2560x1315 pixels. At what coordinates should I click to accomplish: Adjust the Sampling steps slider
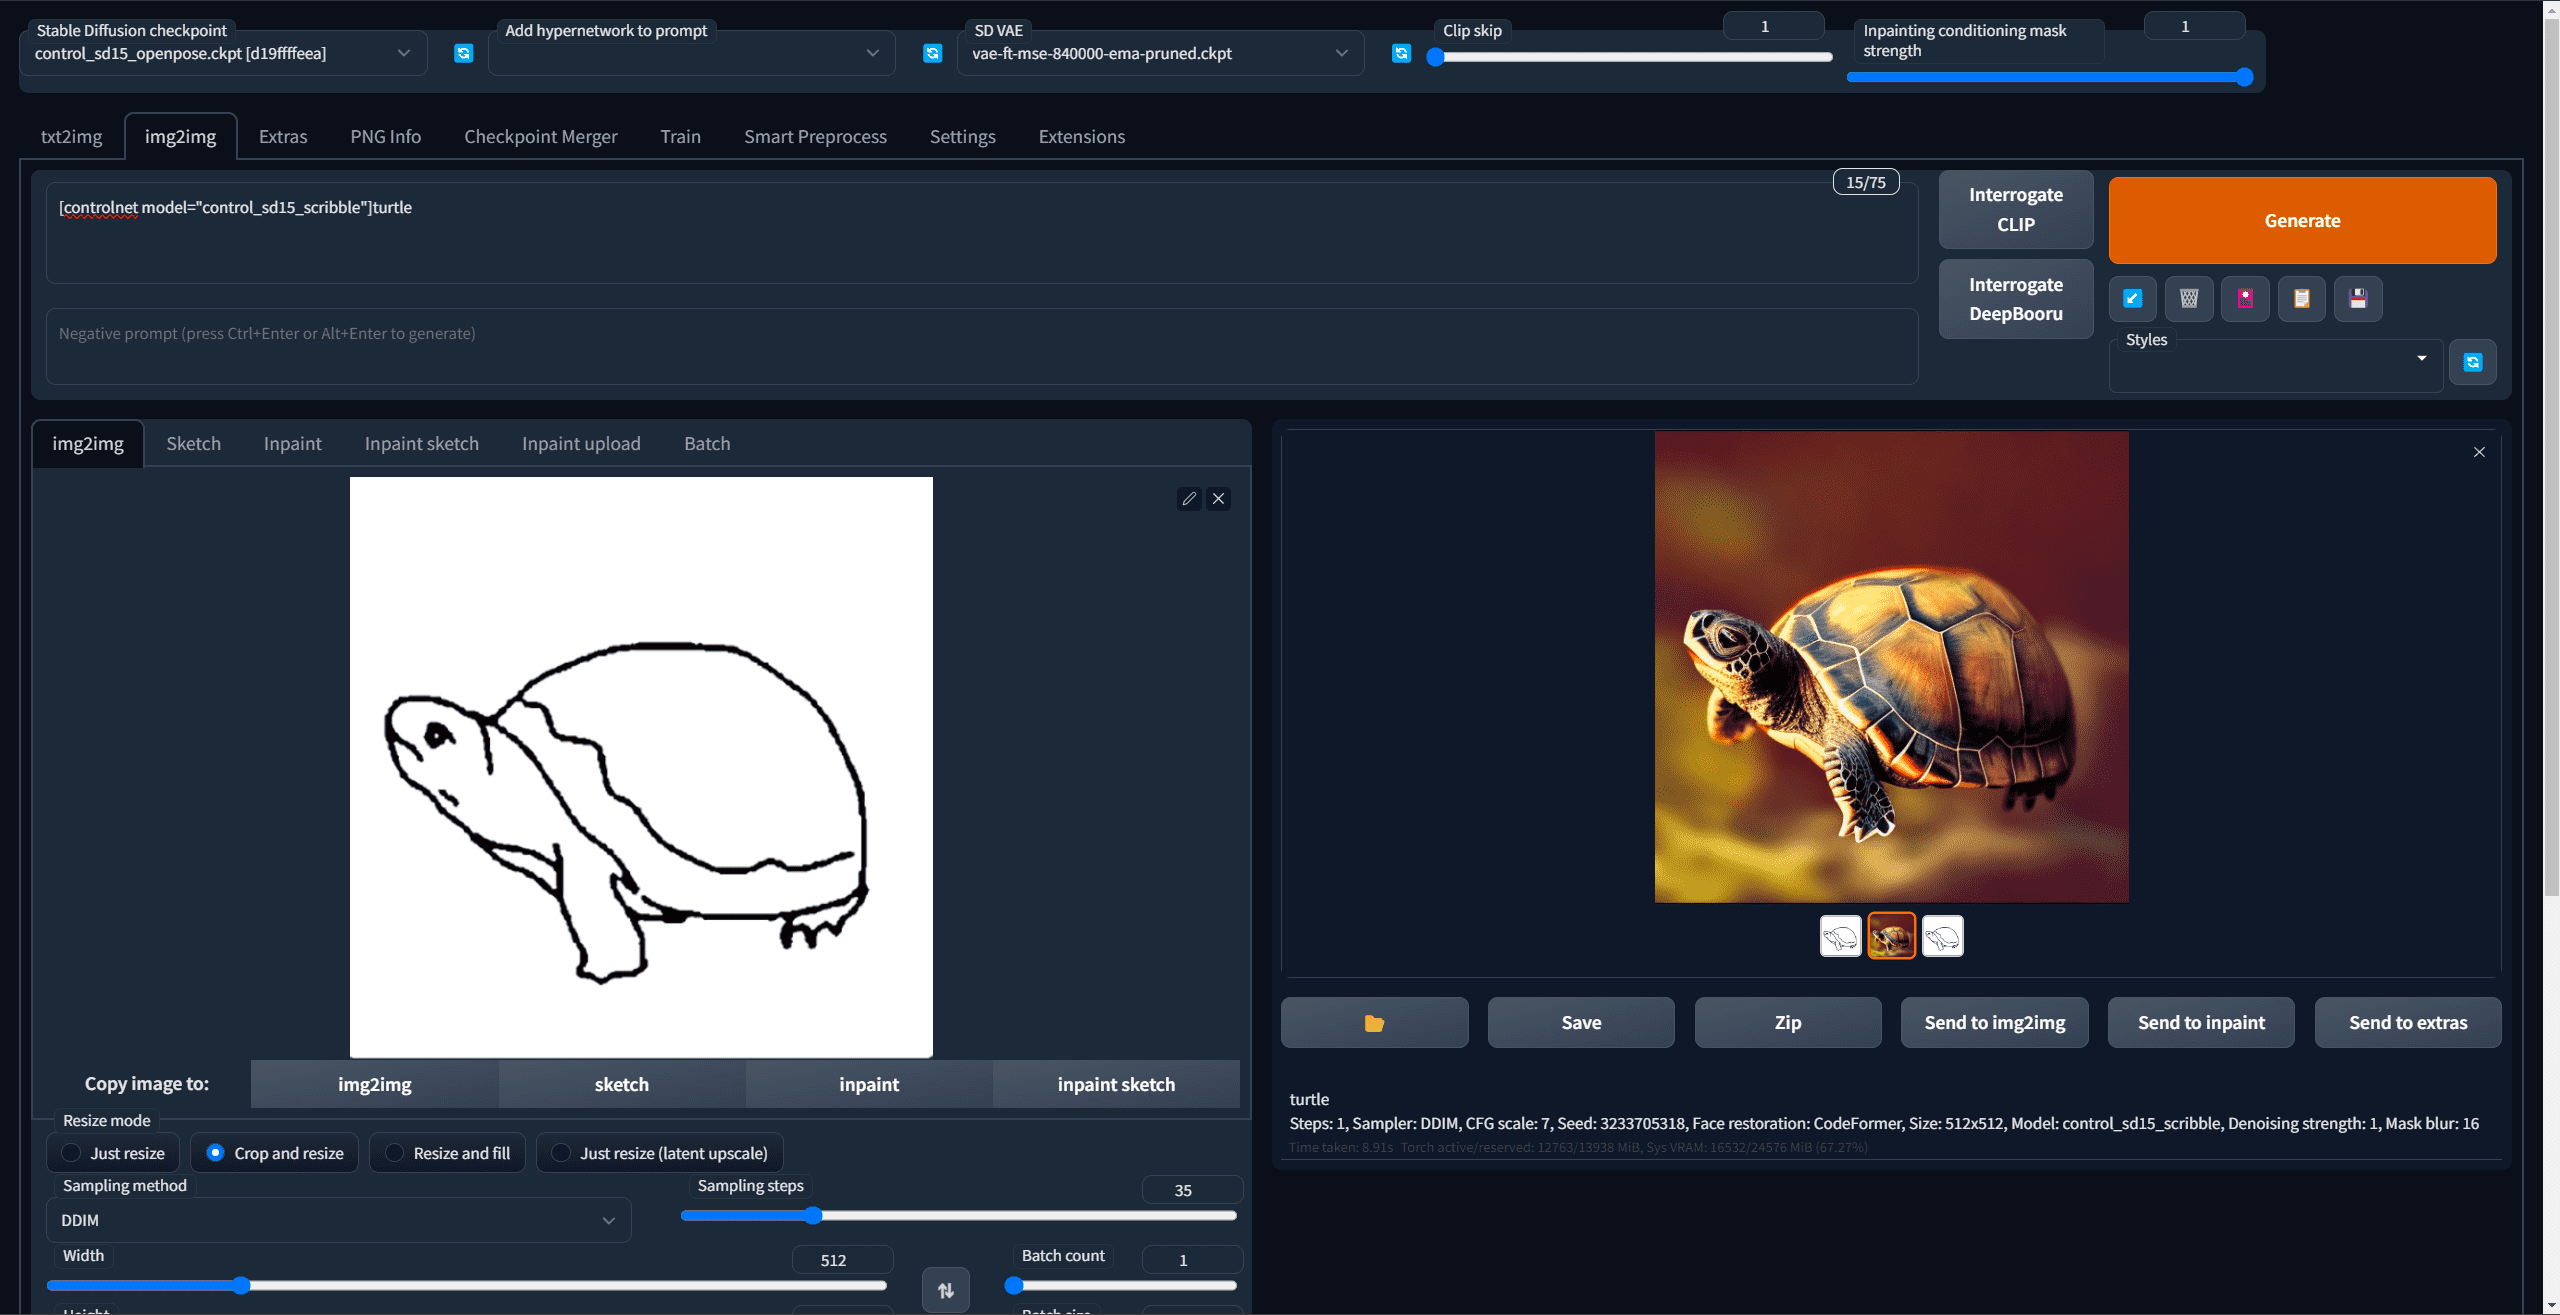pos(813,1216)
